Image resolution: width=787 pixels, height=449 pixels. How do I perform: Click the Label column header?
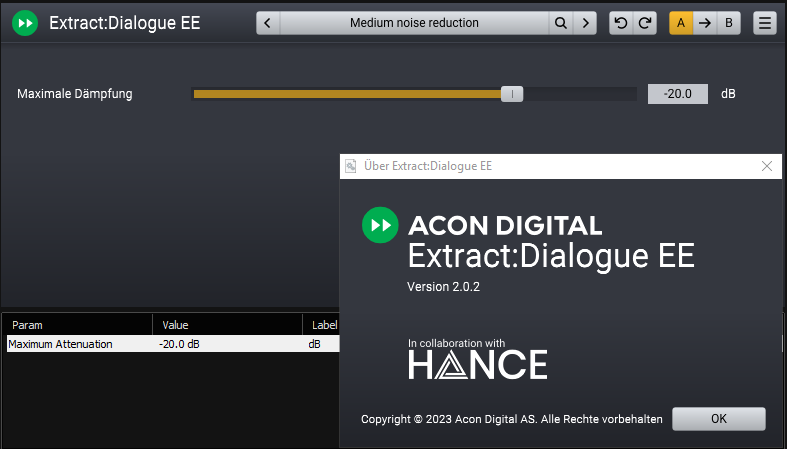321,325
